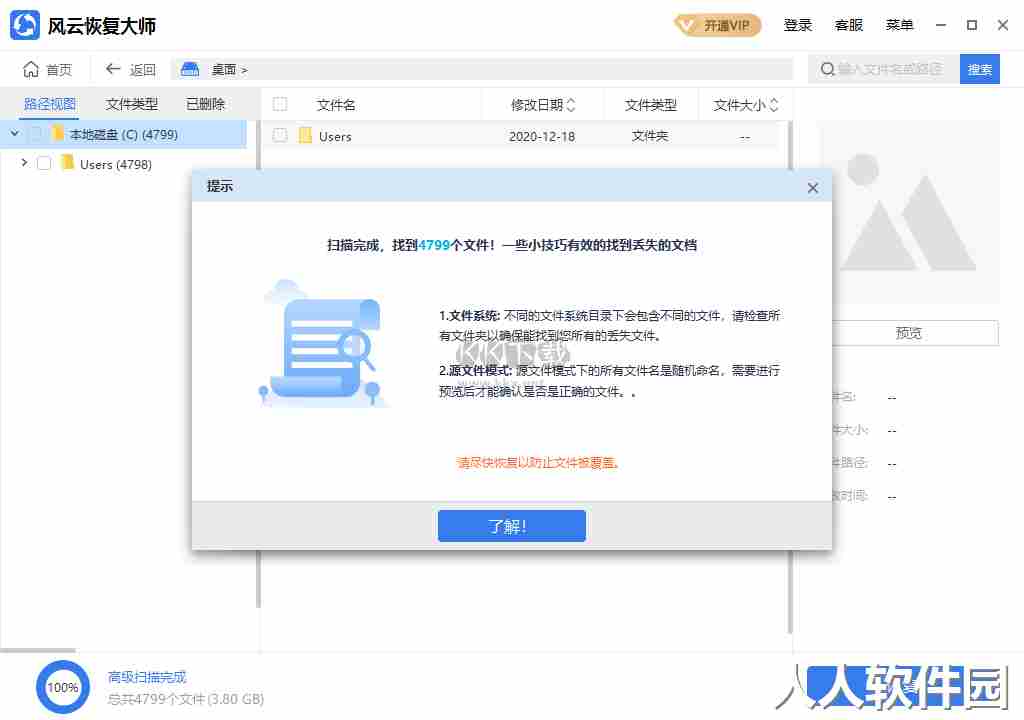Click 登录 to sign in
Image resolution: width=1024 pixels, height=720 pixels.
pos(797,25)
